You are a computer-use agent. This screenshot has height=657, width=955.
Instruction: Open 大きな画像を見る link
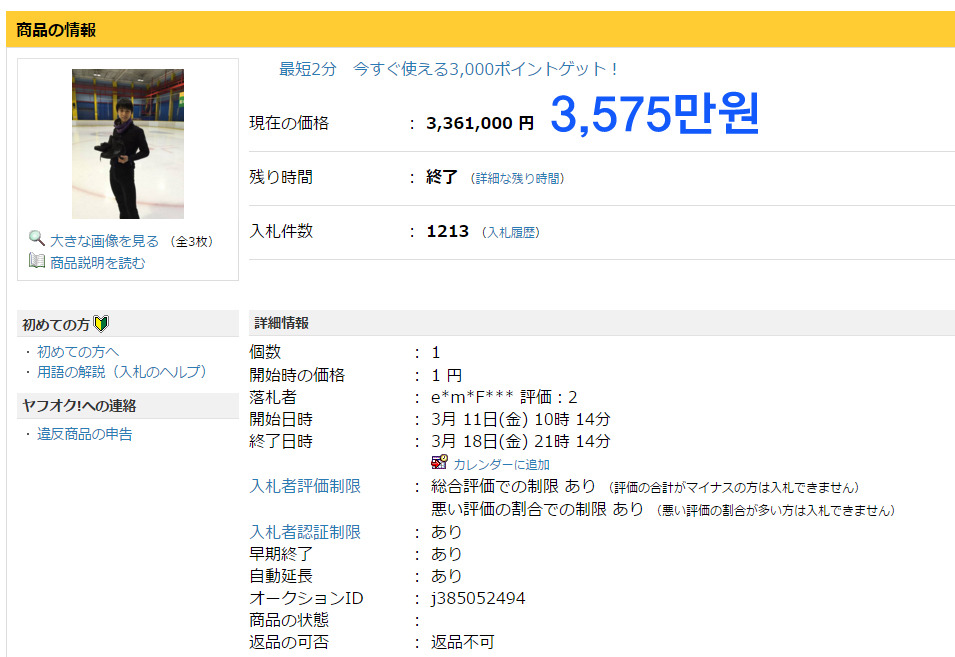pos(104,241)
